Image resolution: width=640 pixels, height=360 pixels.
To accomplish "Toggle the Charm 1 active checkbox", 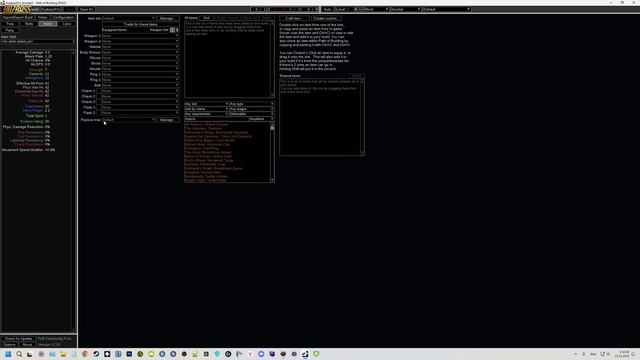I will tap(98, 91).
